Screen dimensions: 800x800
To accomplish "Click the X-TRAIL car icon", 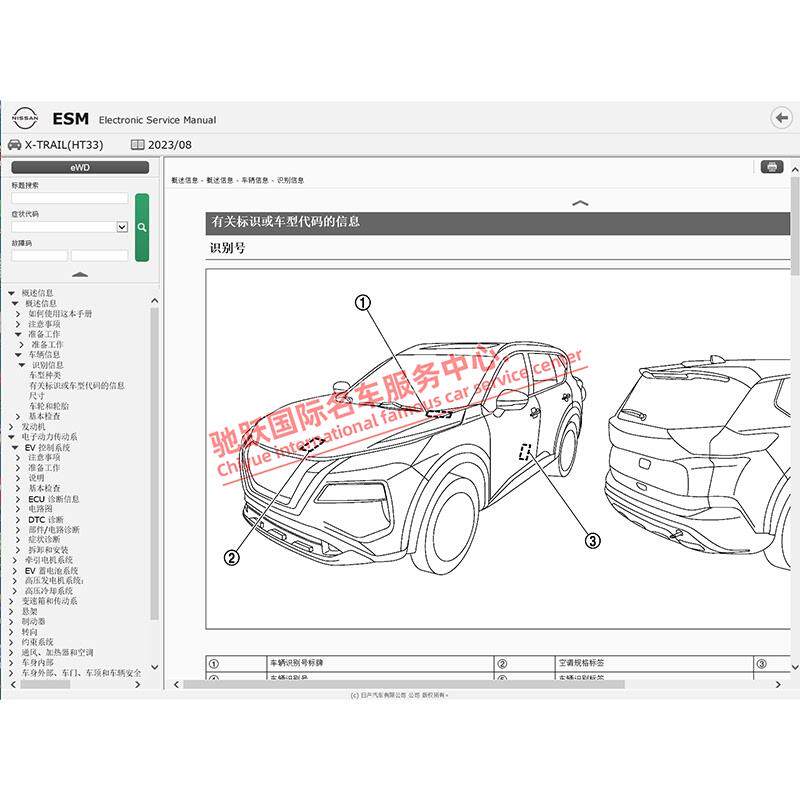I will click(14, 145).
